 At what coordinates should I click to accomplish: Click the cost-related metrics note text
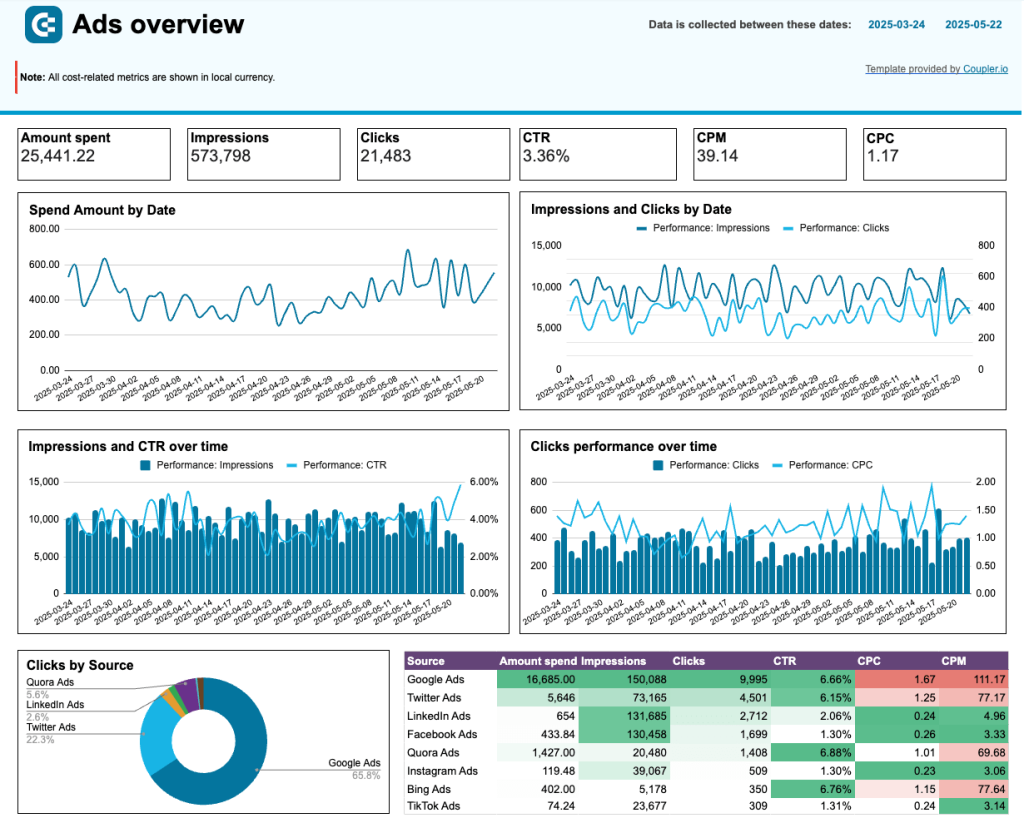148,77
